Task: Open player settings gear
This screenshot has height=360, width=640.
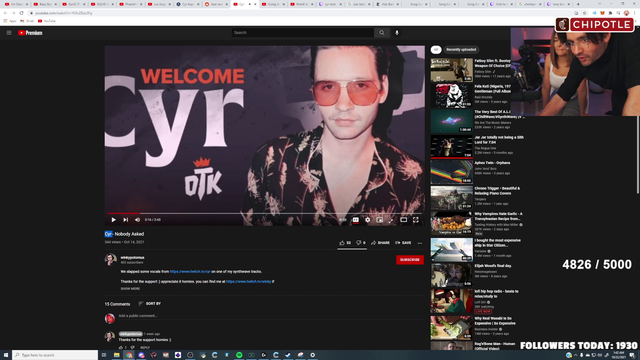Action: 368,220
